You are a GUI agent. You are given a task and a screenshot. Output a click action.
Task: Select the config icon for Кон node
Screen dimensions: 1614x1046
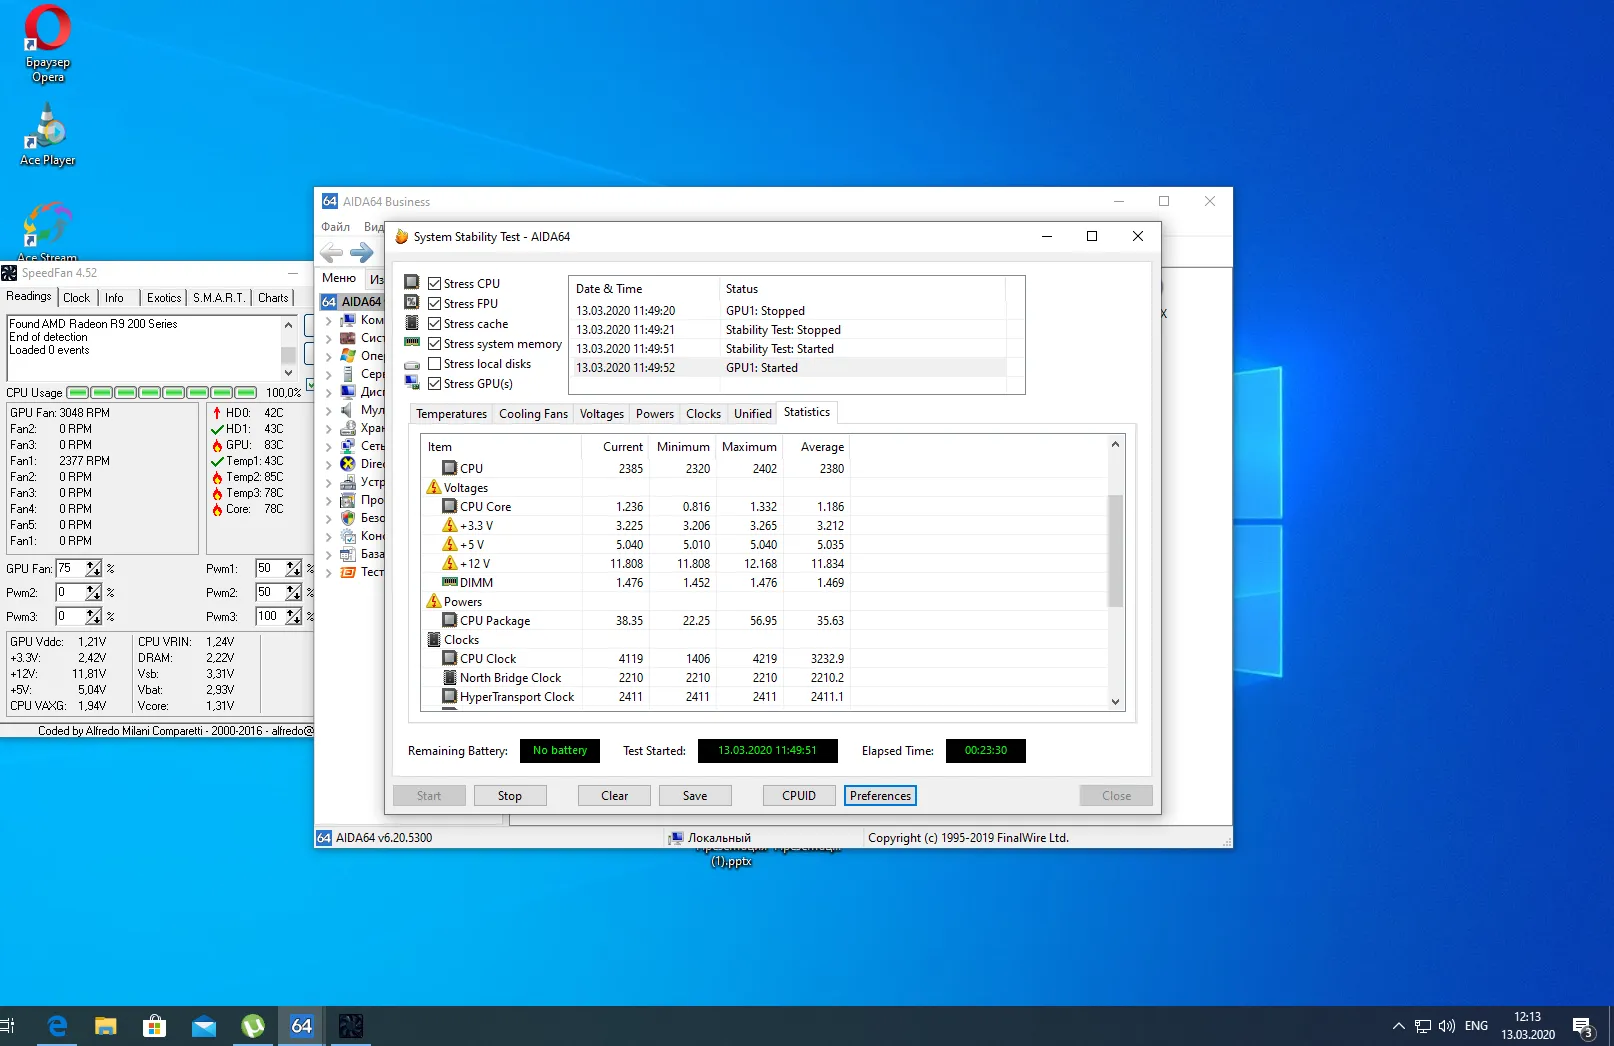348,536
